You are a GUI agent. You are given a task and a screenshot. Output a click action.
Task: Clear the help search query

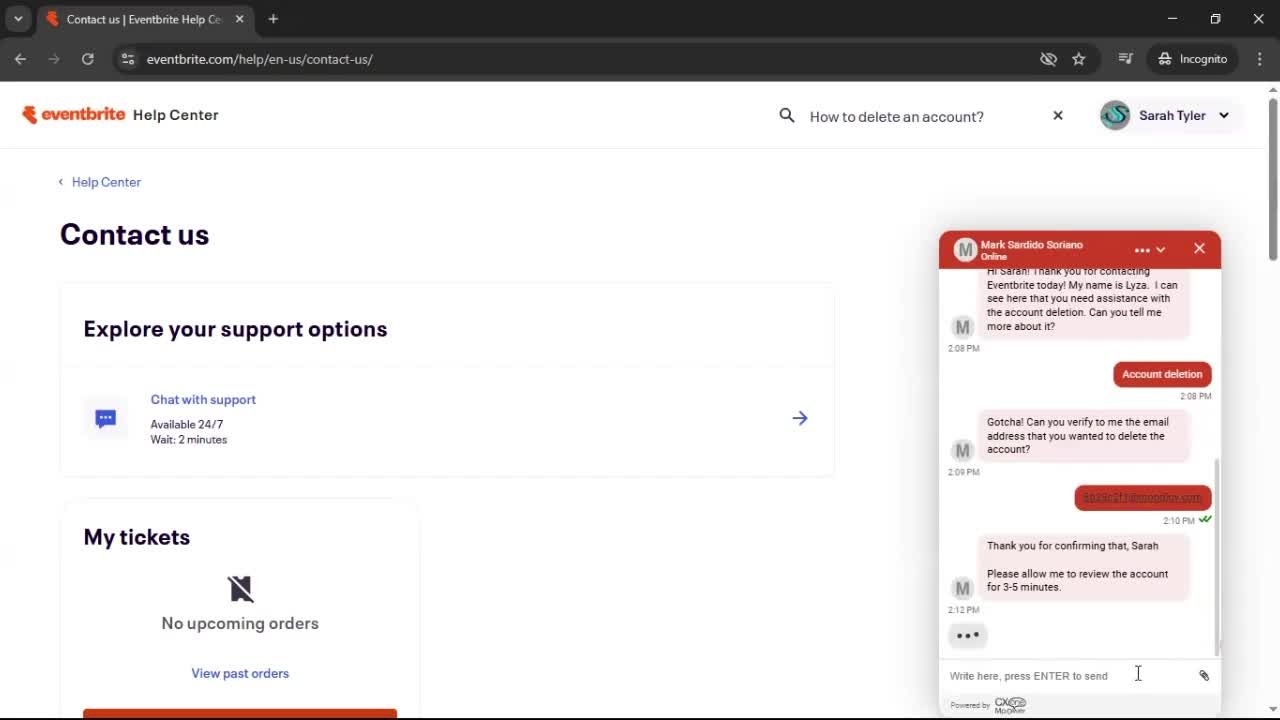point(1058,115)
